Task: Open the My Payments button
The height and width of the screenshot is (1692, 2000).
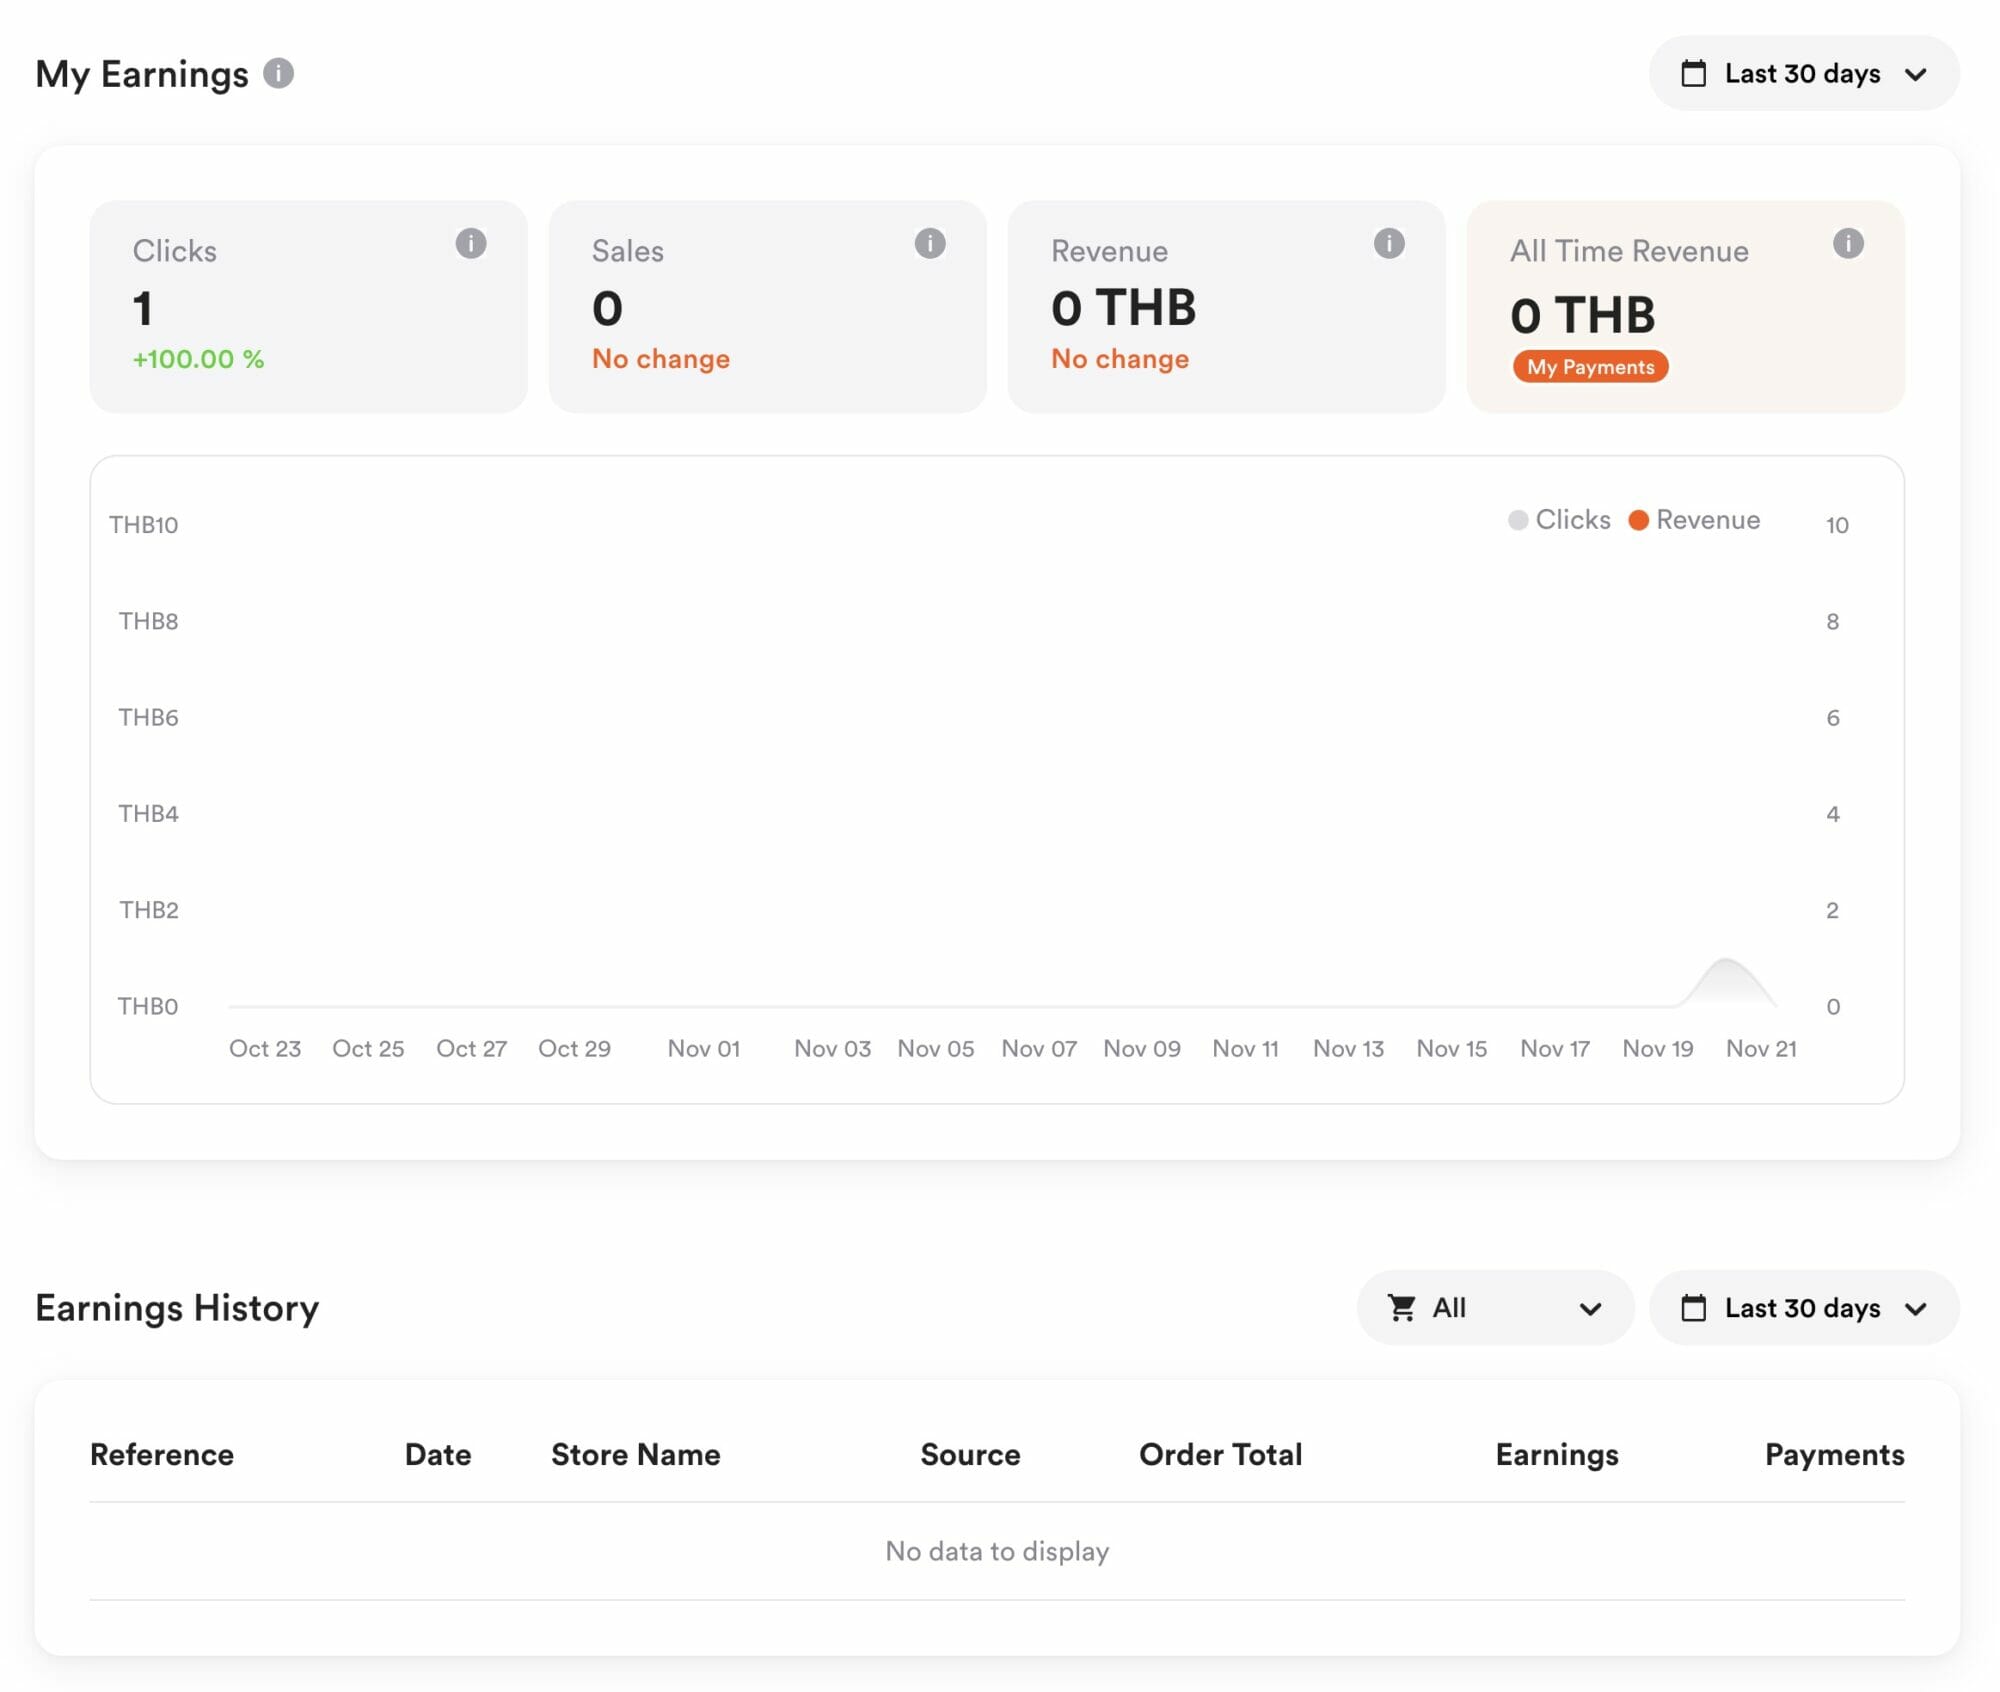Action: (1589, 366)
